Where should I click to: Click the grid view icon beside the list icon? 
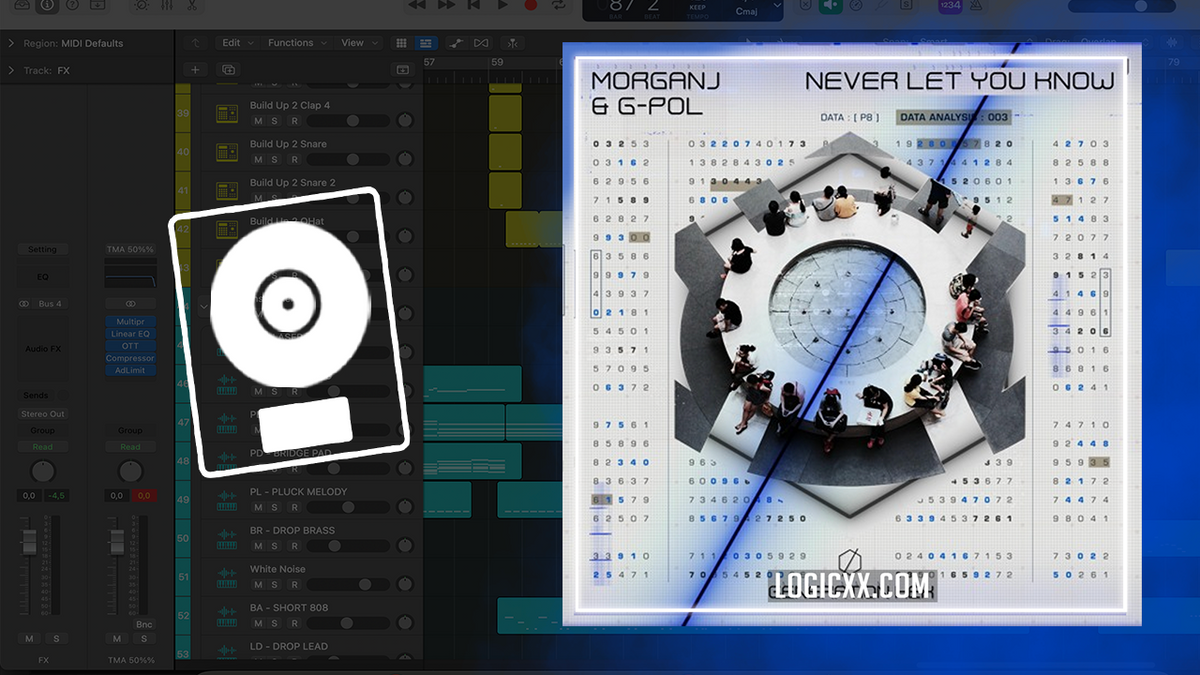402,43
